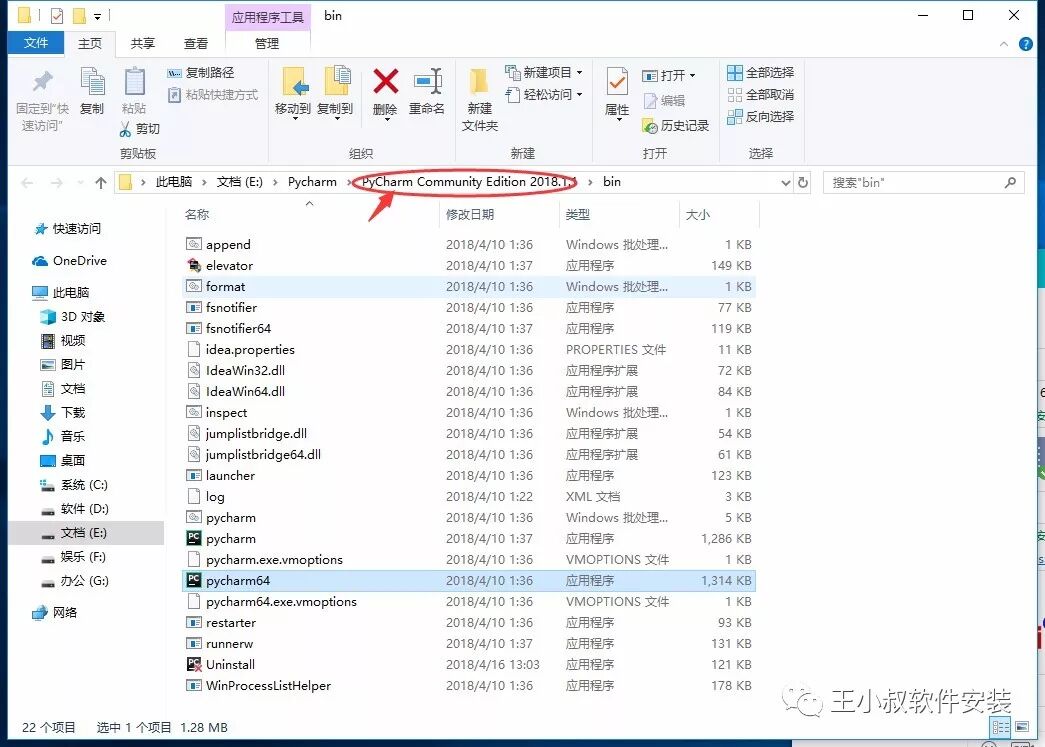Click Pycharm breadcrumb in the address bar
Image resolution: width=1045 pixels, height=747 pixels.
point(312,182)
